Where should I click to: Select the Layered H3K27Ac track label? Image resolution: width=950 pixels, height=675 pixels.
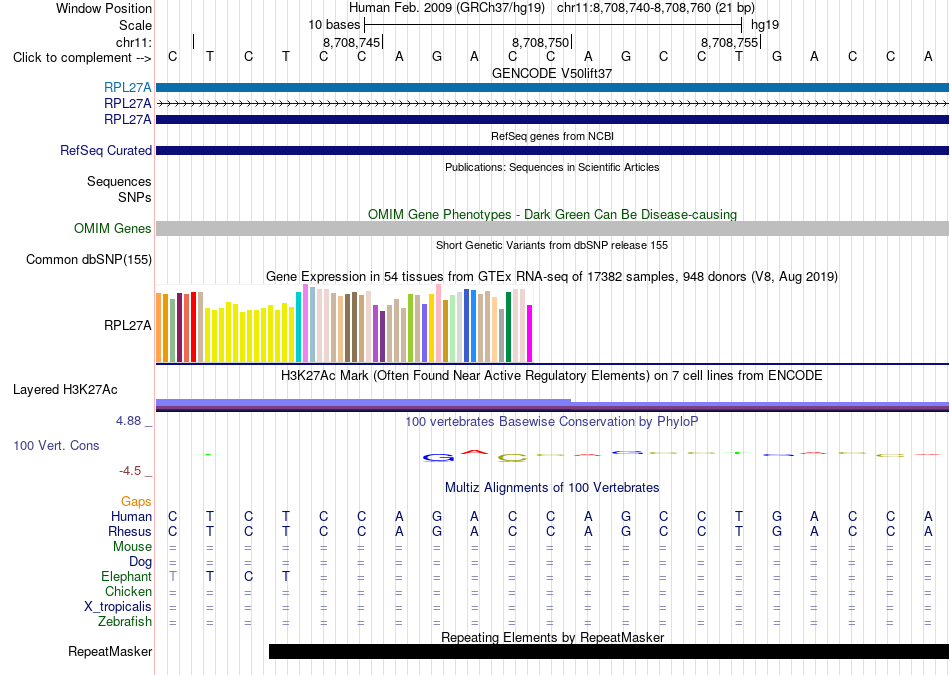pos(65,390)
